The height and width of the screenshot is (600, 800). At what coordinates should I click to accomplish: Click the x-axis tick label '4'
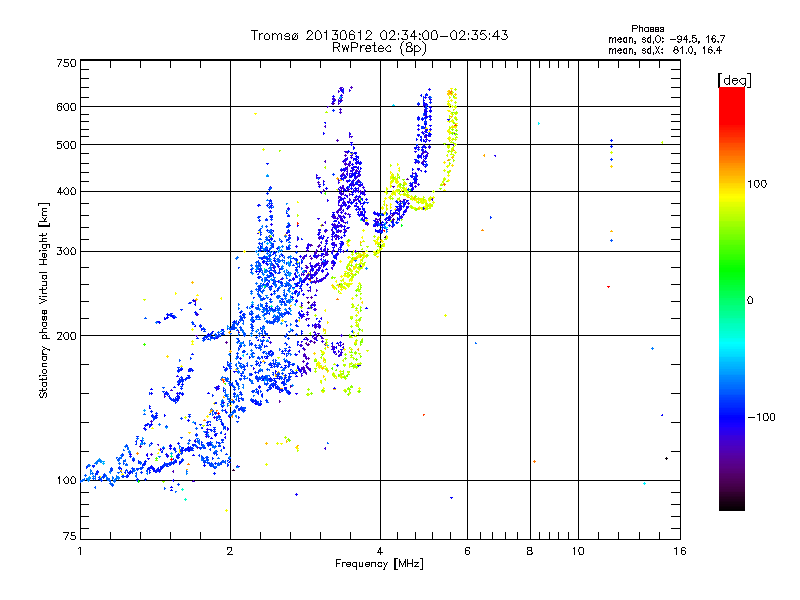coord(380,551)
